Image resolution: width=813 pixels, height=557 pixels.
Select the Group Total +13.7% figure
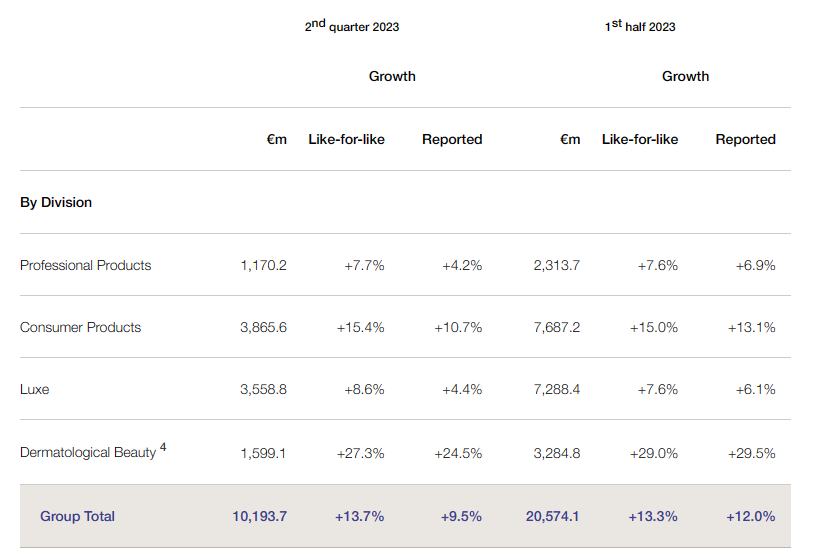coord(360,516)
